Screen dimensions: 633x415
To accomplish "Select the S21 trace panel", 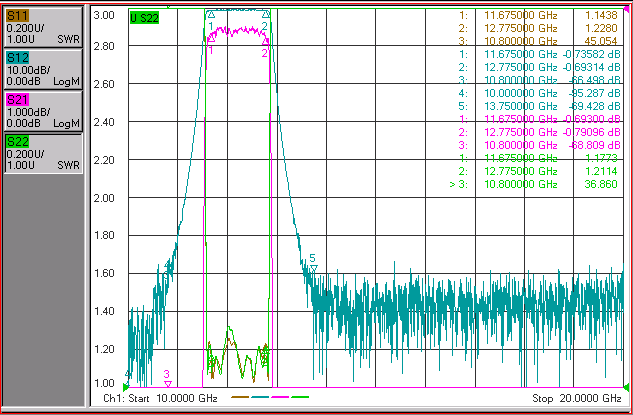I will 43,111.
